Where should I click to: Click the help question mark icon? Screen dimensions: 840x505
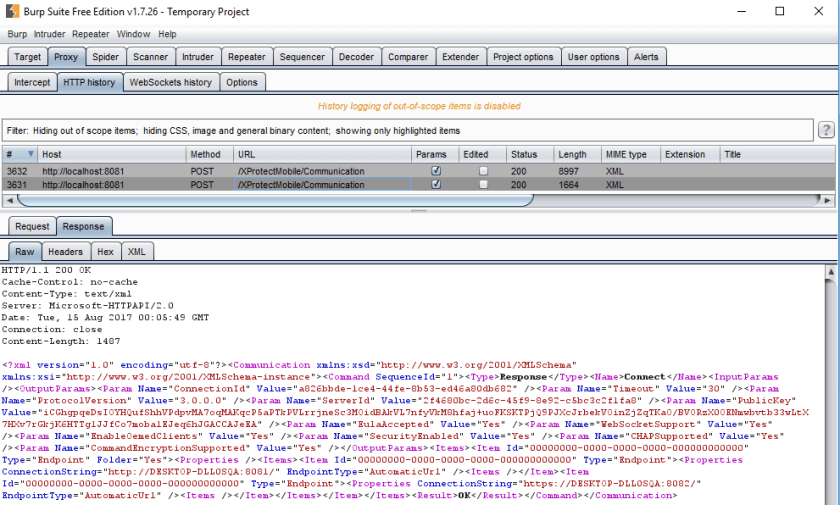pos(826,130)
